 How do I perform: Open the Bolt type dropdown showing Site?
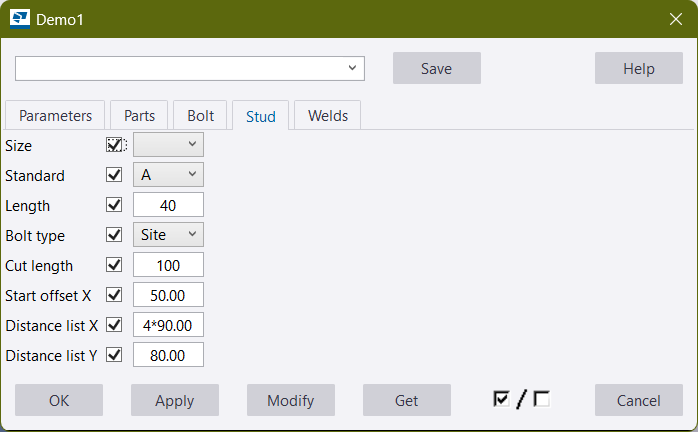168,235
